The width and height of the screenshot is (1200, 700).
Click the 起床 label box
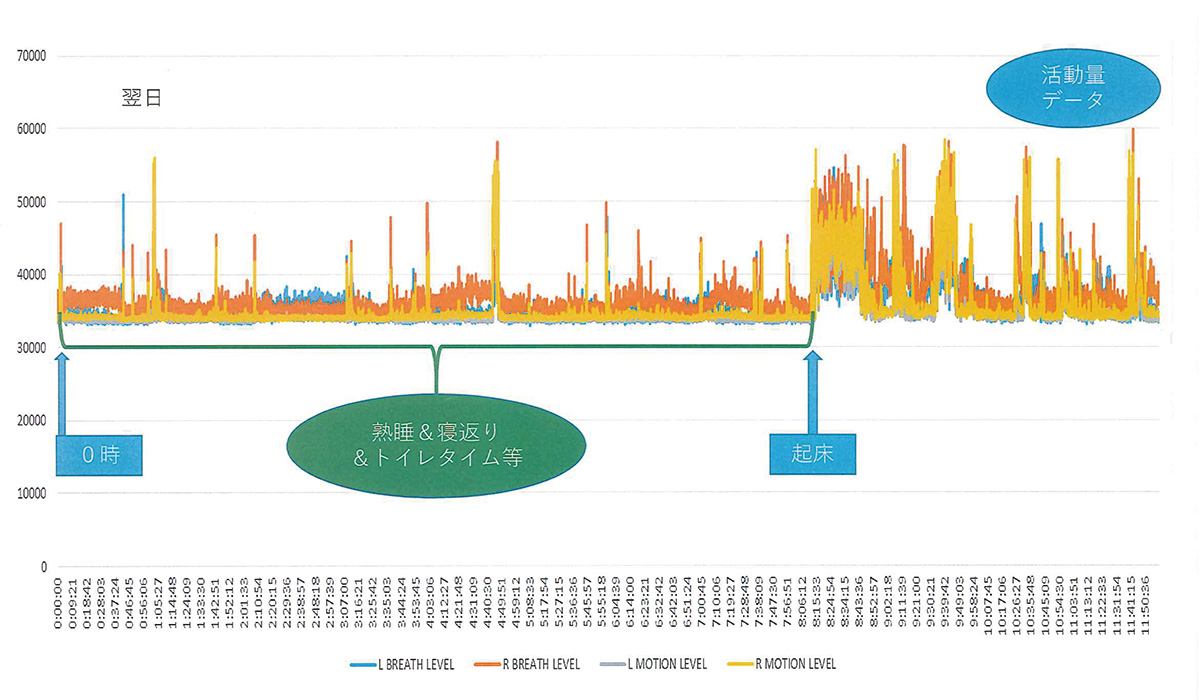click(x=814, y=453)
